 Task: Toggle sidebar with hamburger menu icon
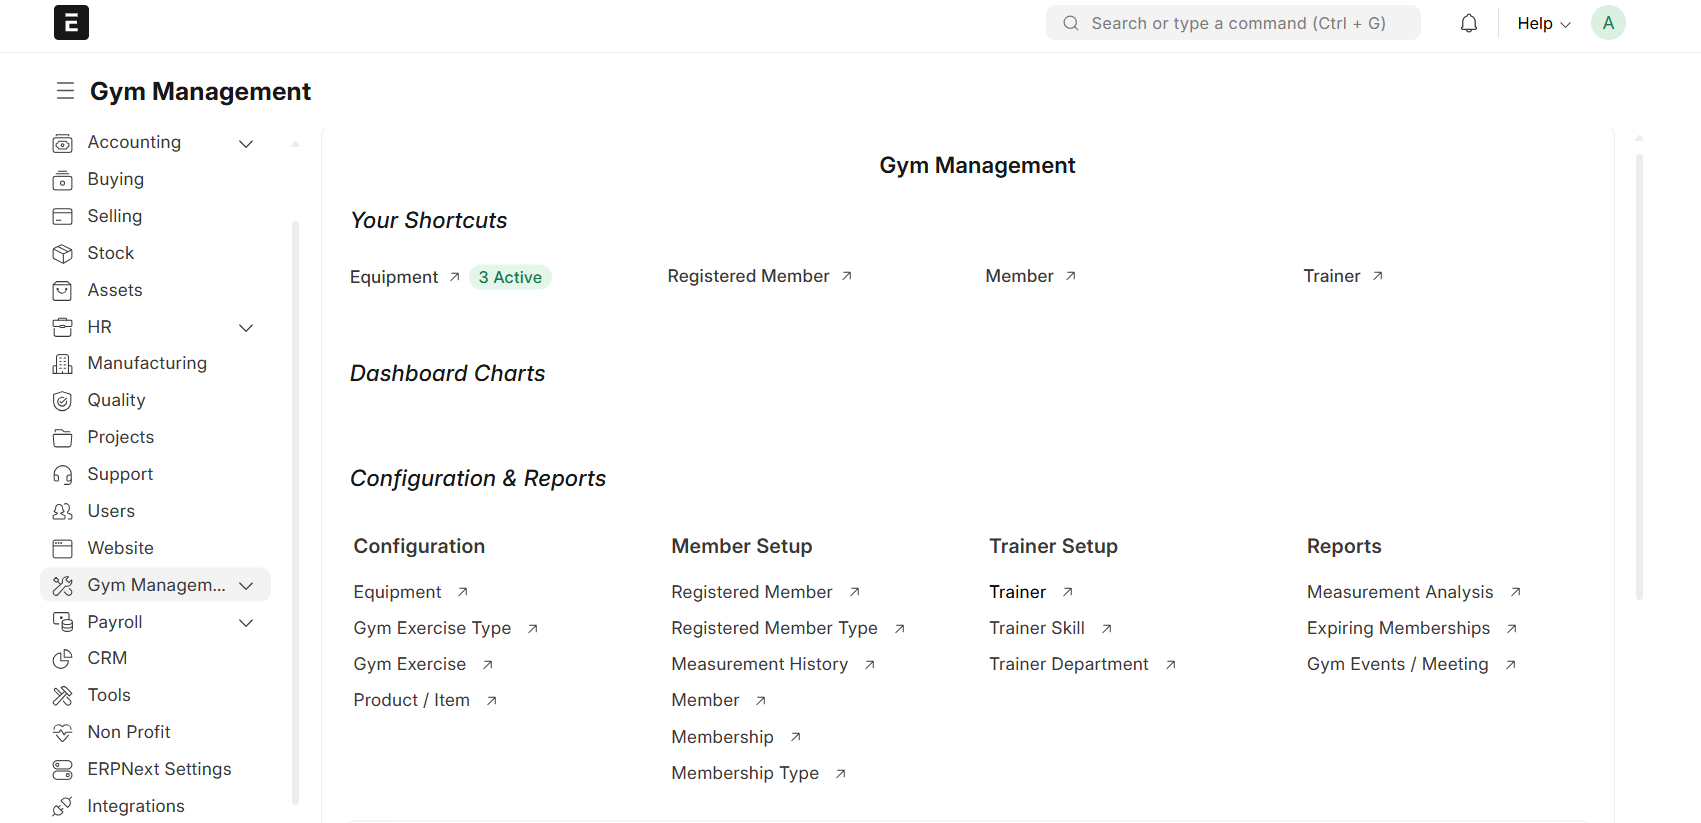(65, 91)
